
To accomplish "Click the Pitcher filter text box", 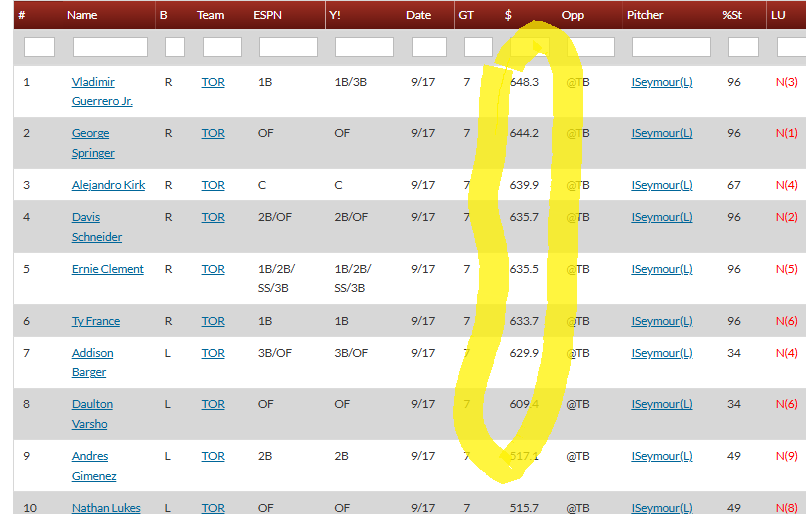I will (x=671, y=47).
